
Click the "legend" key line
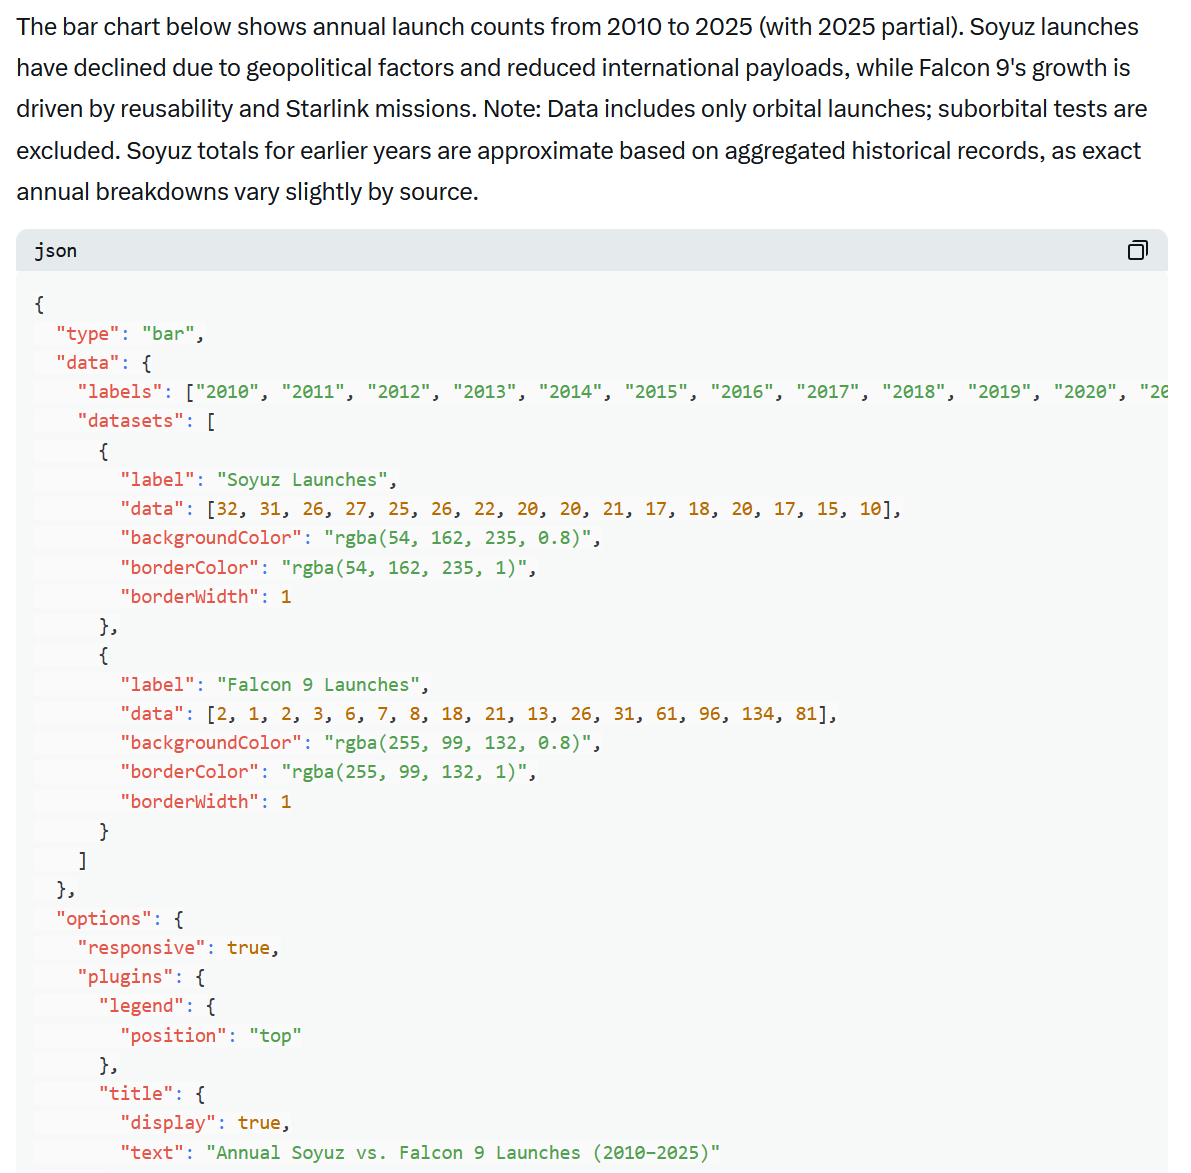(x=157, y=1007)
